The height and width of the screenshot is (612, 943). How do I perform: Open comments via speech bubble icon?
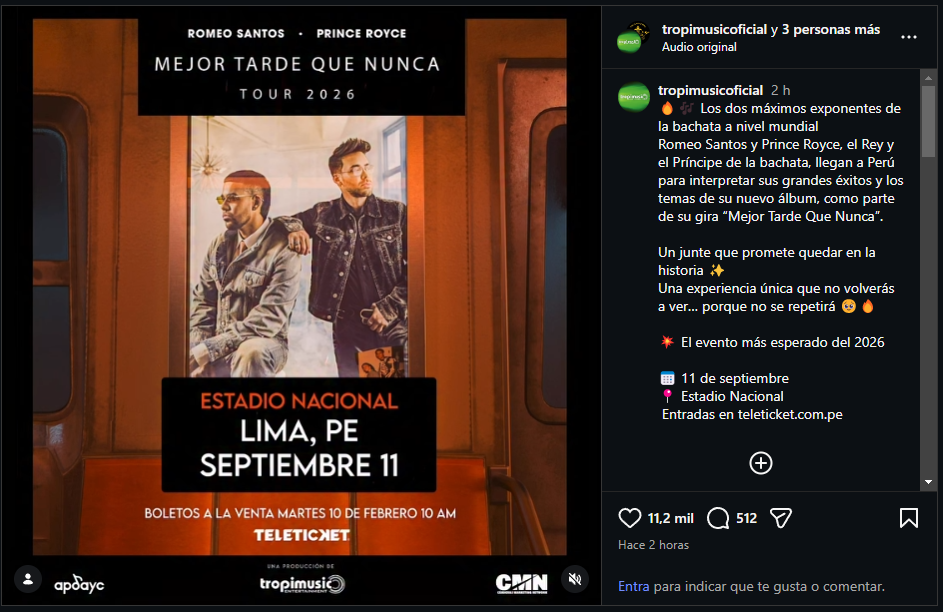(718, 518)
